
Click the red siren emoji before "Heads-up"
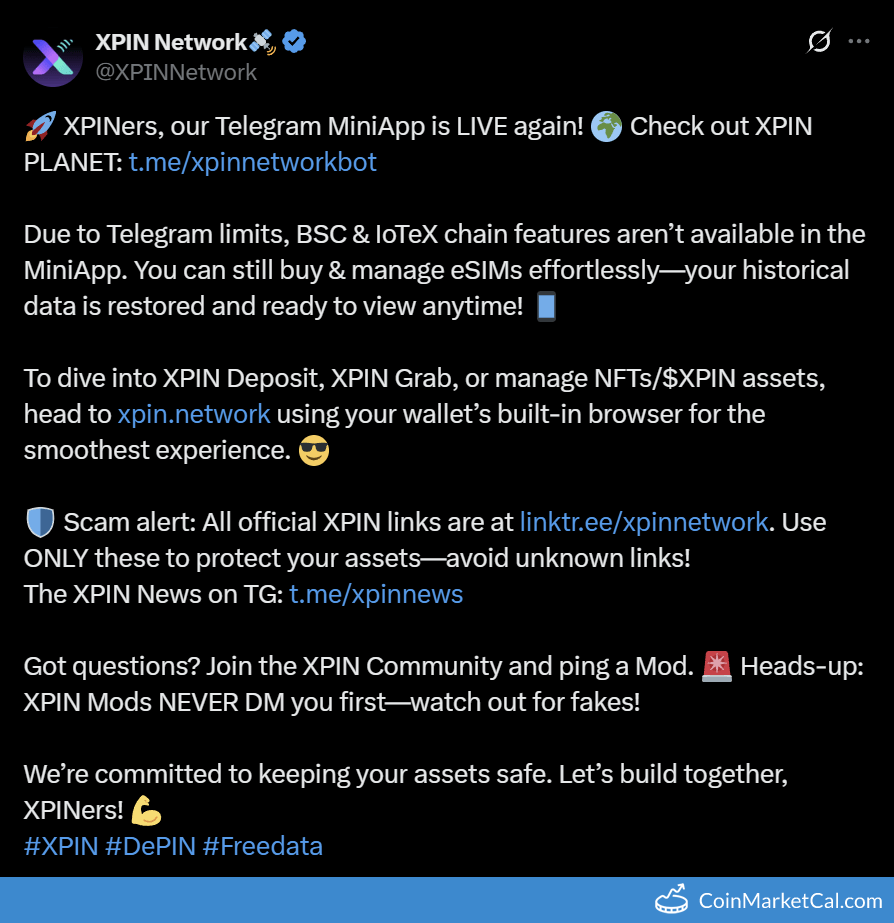pos(717,666)
